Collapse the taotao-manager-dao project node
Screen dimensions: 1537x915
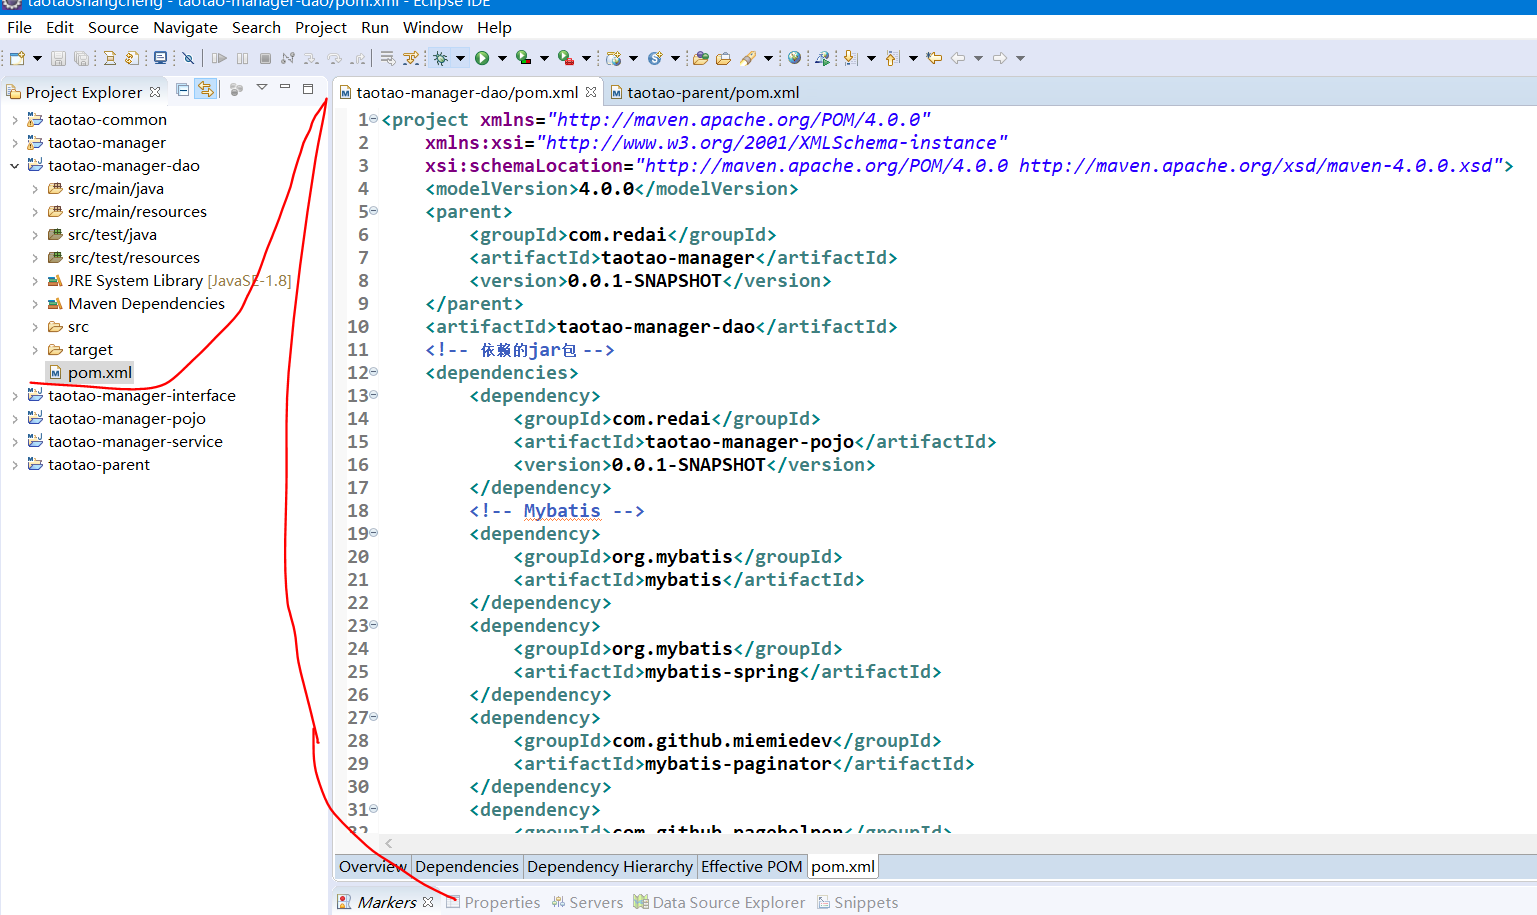[x=15, y=166]
